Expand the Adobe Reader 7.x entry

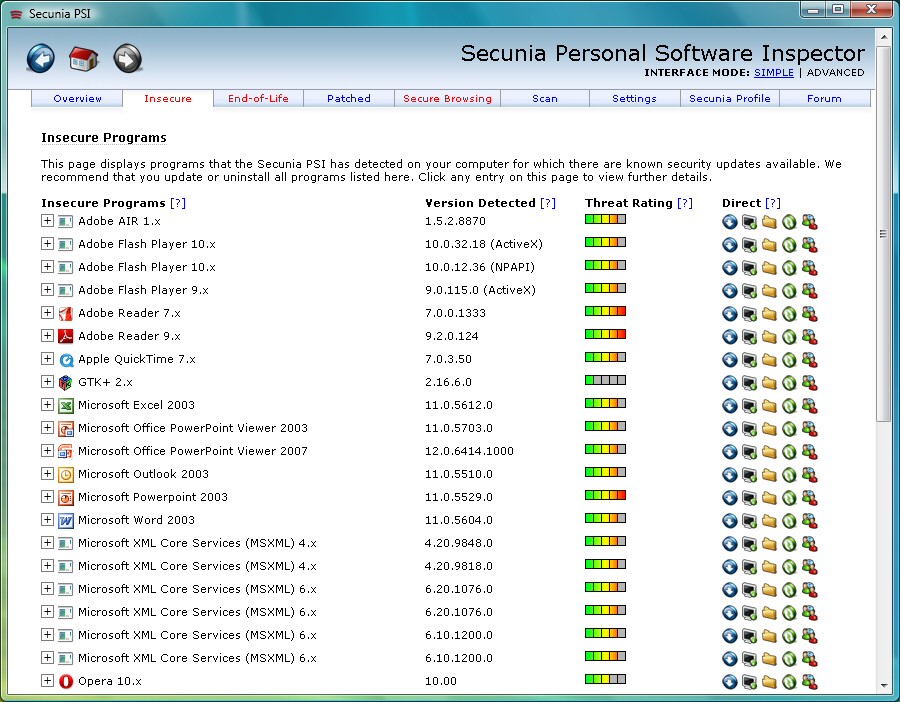pos(47,312)
